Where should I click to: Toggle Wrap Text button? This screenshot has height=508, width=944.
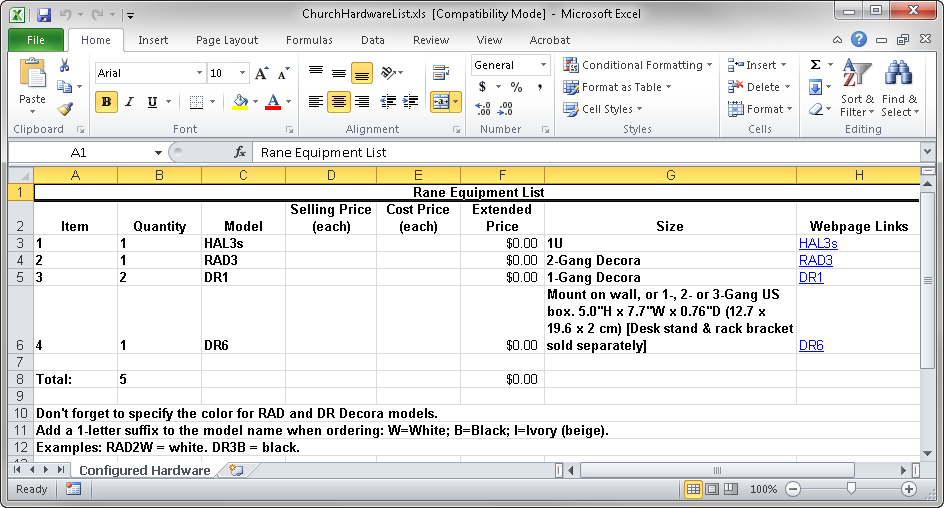pyautogui.click(x=441, y=73)
